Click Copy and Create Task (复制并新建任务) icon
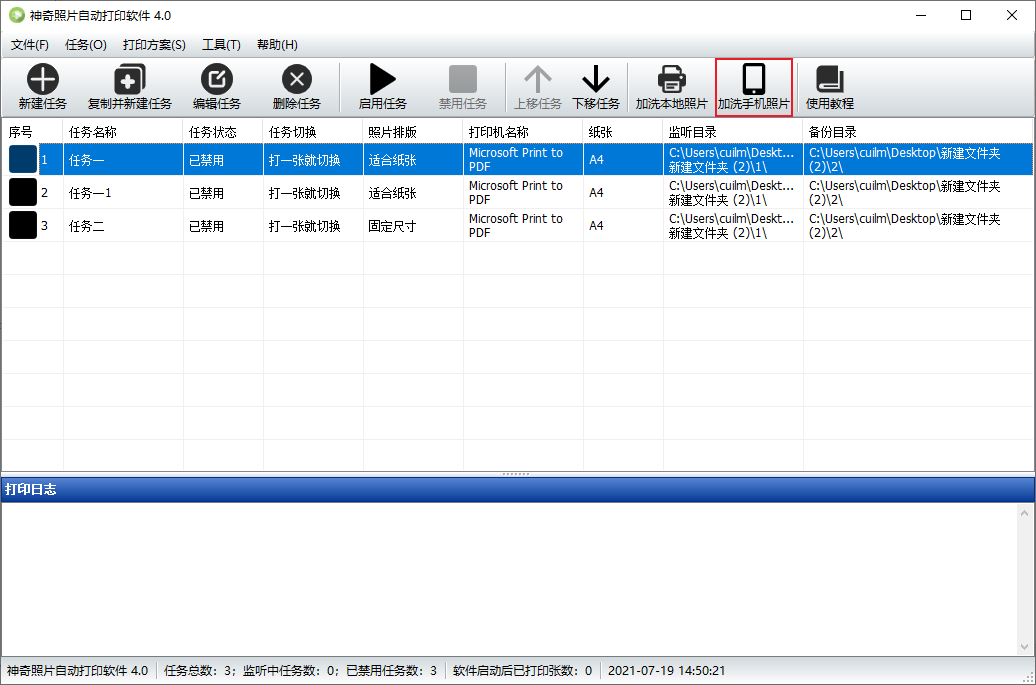Screen dimensions: 1036x685 (x=130, y=80)
